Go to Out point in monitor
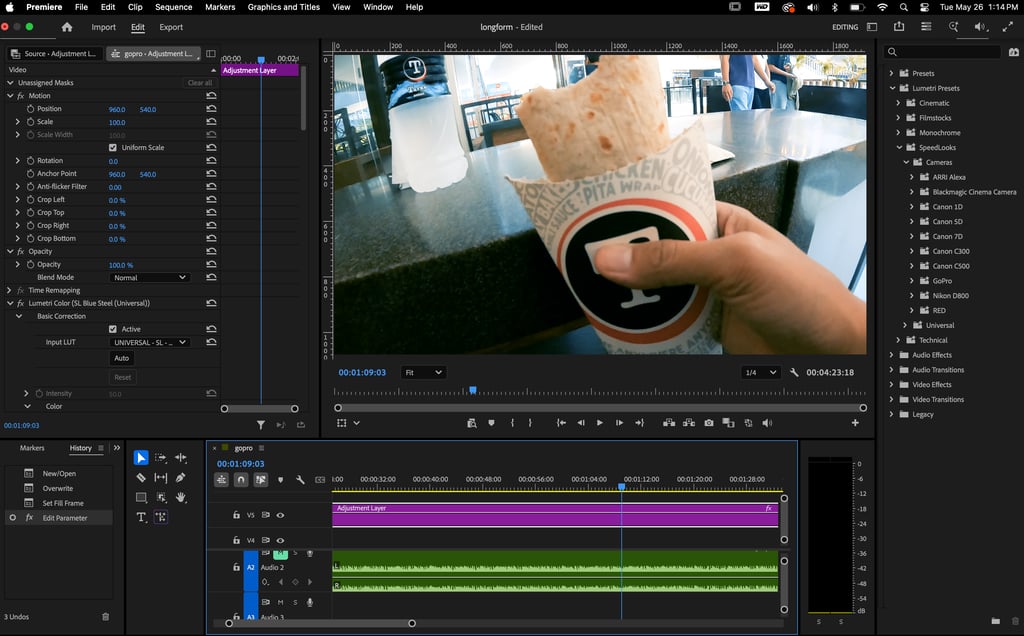The height and width of the screenshot is (636, 1024). pyautogui.click(x=639, y=423)
